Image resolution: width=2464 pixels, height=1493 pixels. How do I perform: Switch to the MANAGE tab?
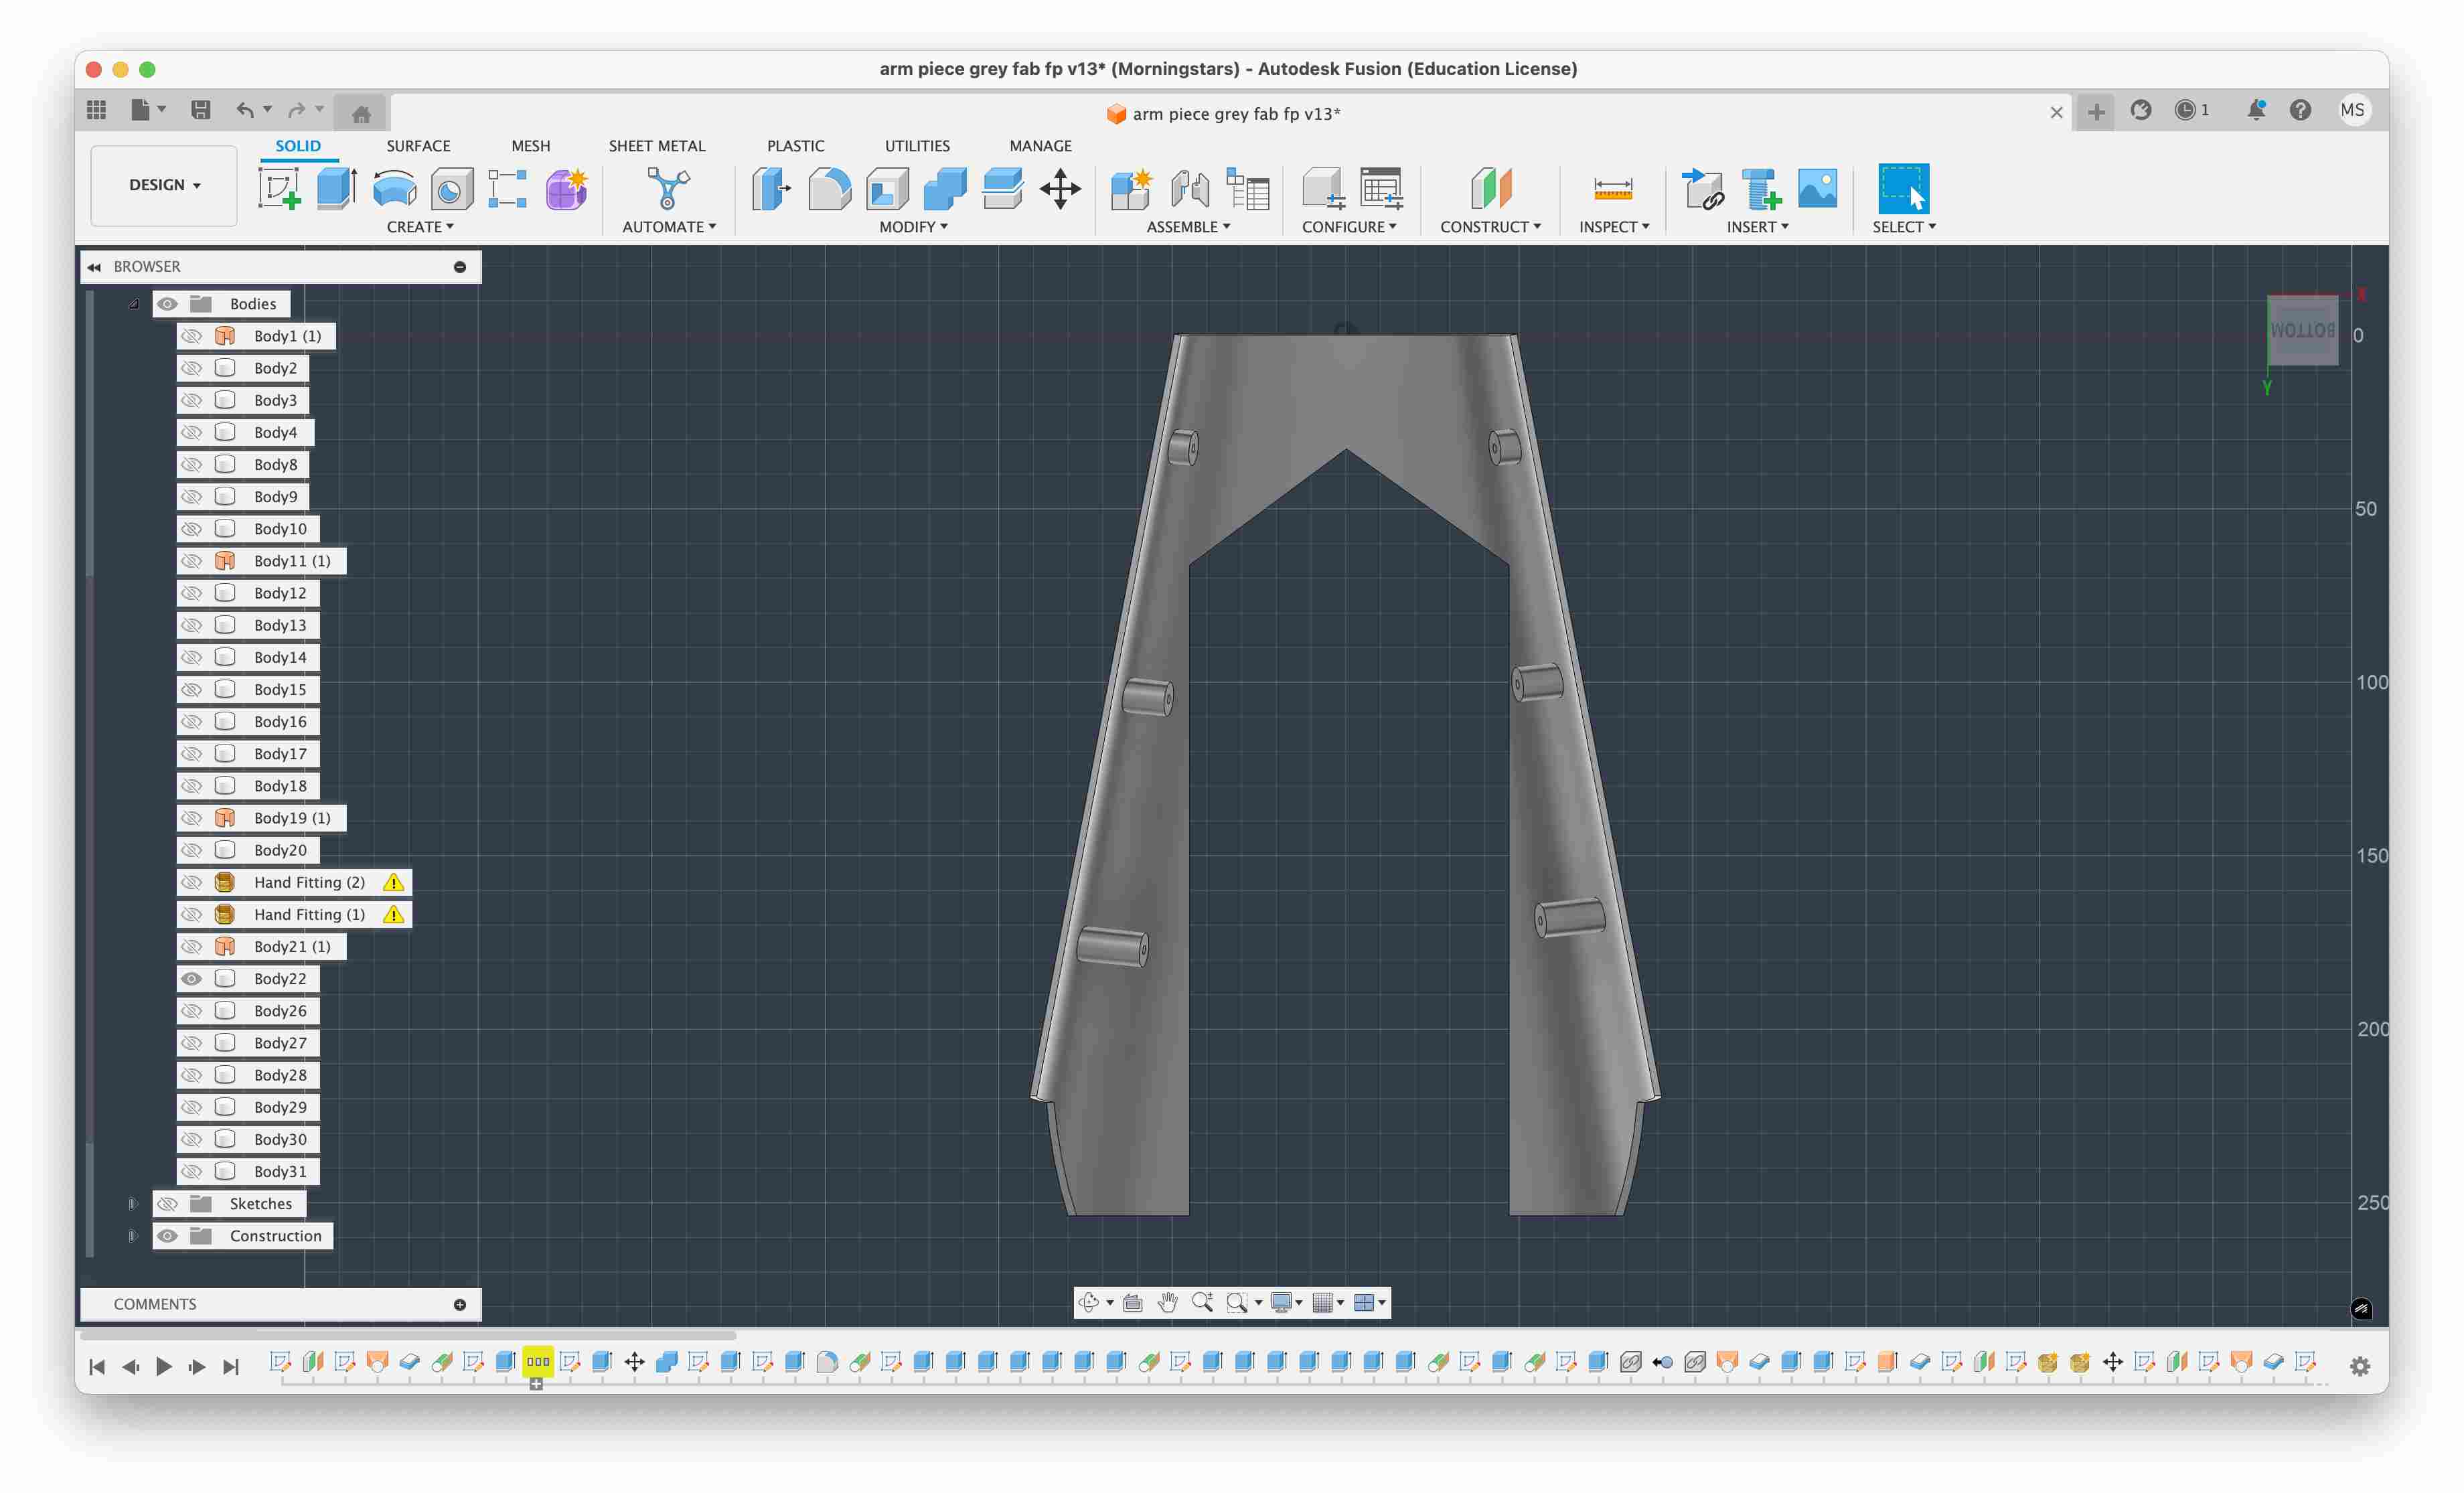tap(1040, 146)
